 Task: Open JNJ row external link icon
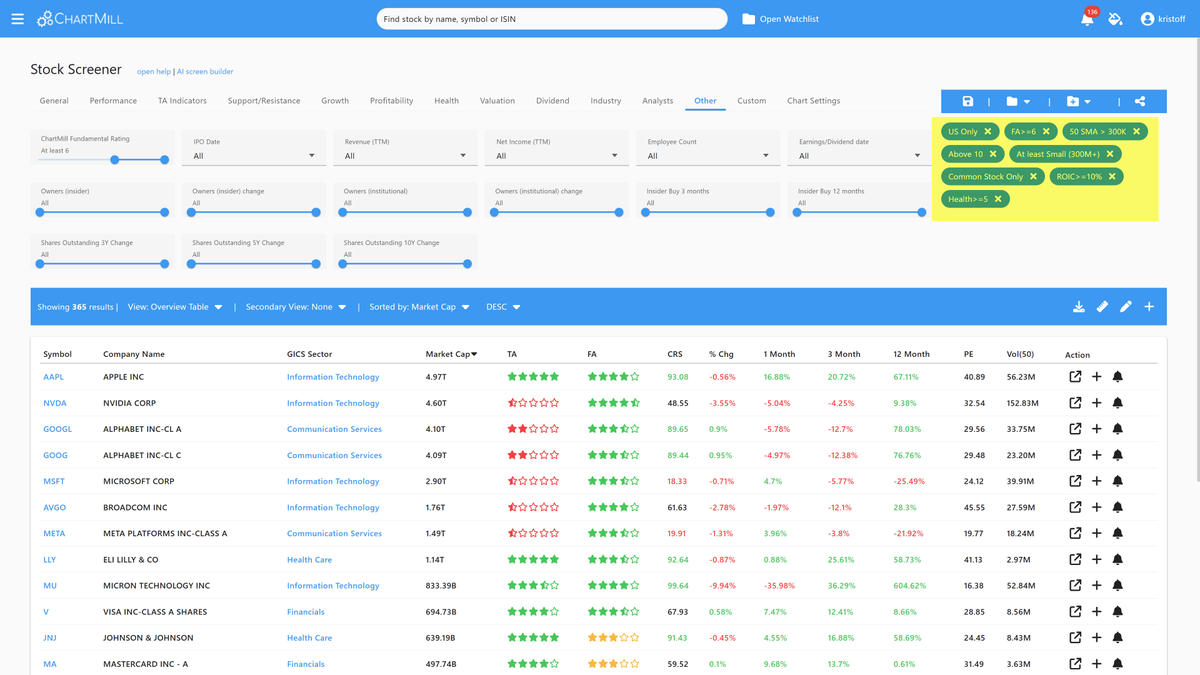pyautogui.click(x=1075, y=637)
